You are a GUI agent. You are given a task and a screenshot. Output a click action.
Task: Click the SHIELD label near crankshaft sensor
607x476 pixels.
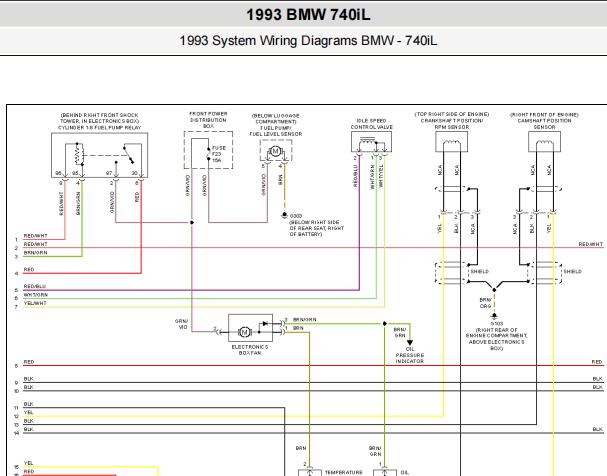(480, 272)
